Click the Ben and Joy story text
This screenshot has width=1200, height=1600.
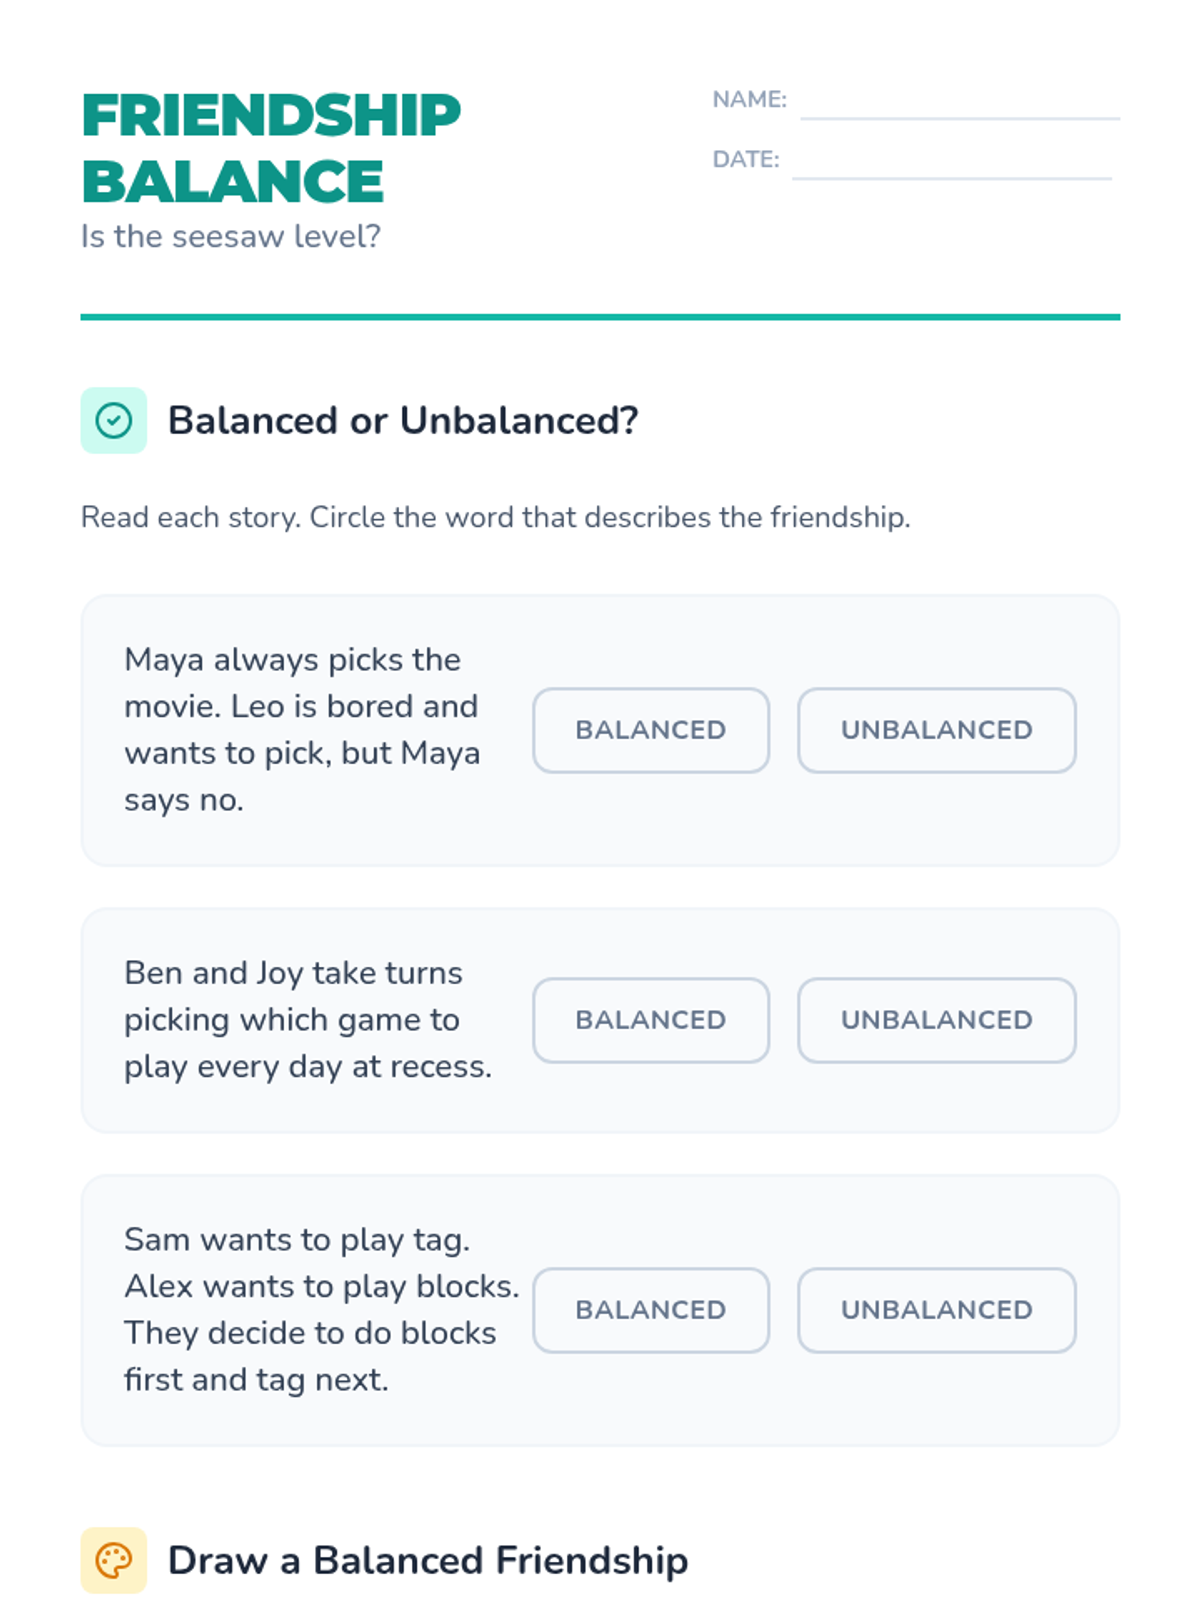coord(308,1020)
